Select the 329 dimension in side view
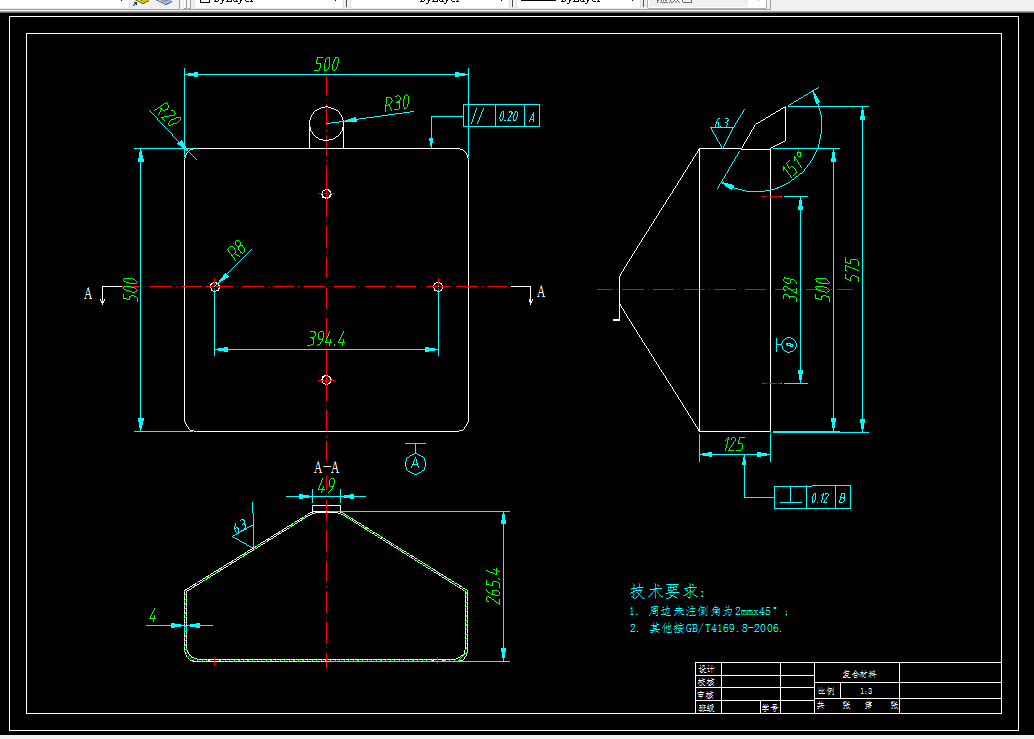The image size is (1034, 739). tap(790, 289)
